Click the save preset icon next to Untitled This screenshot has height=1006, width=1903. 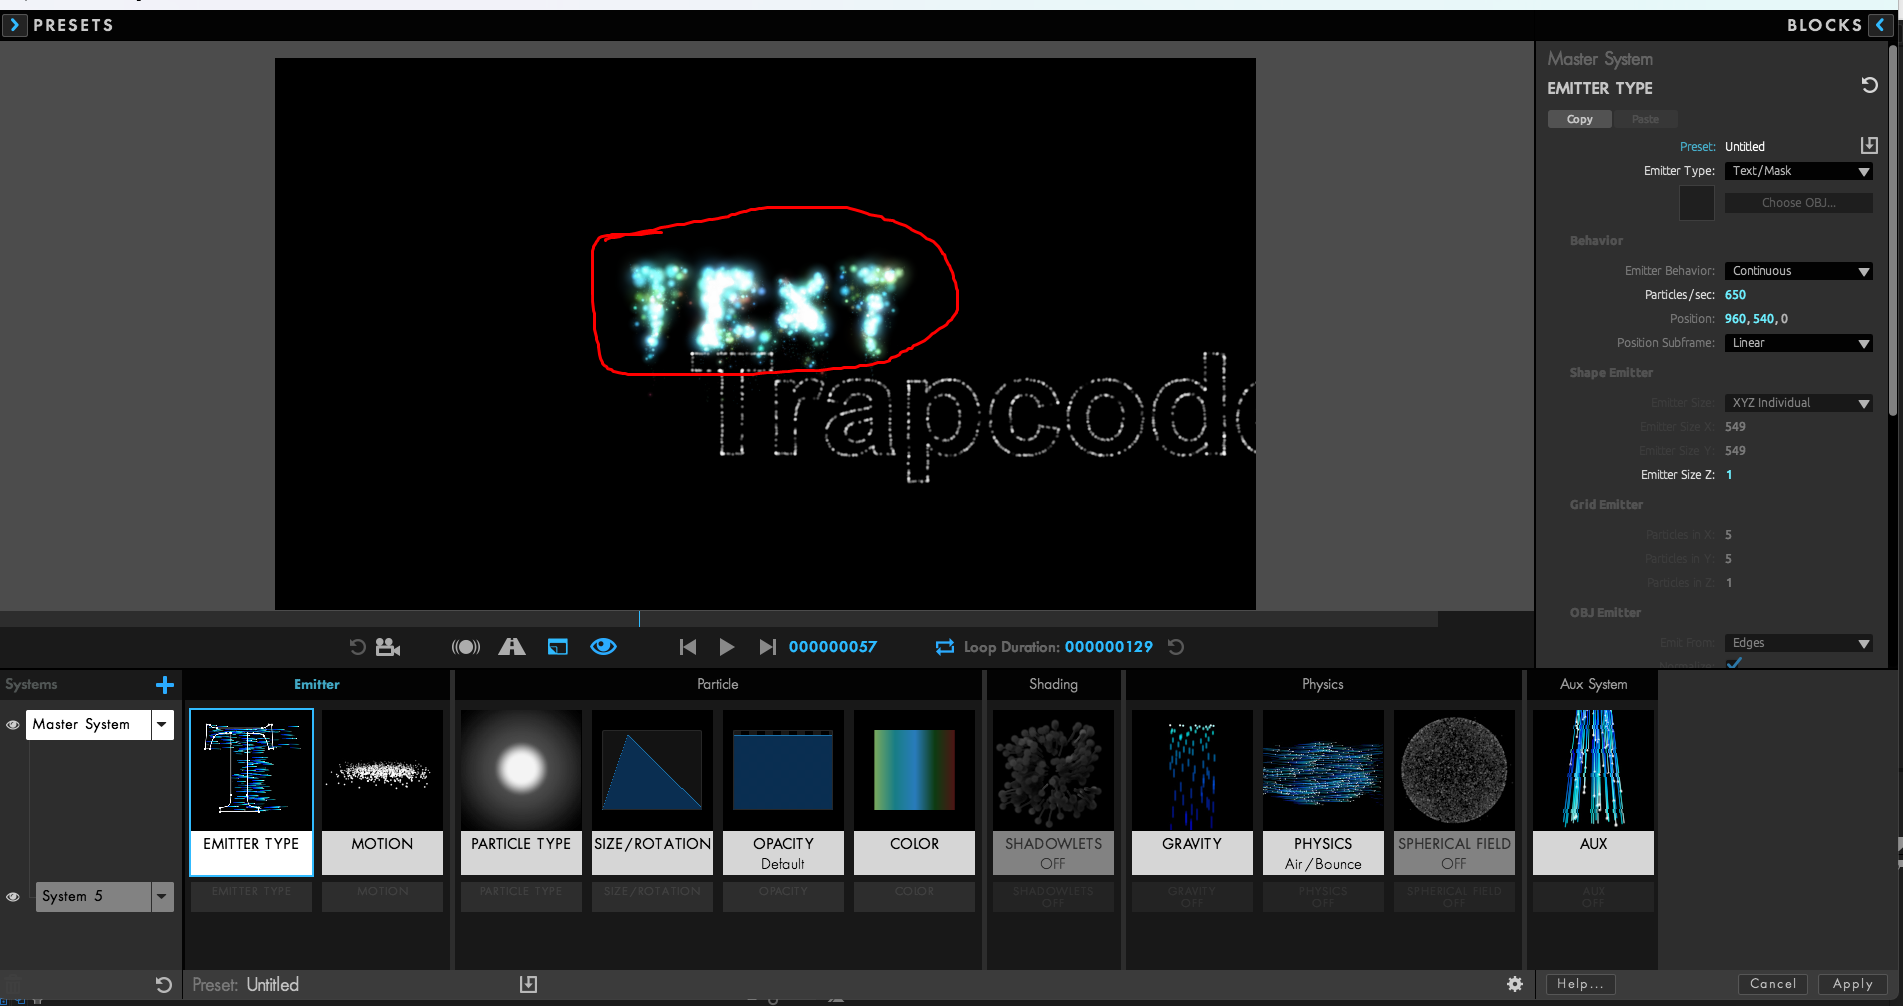tap(1869, 145)
